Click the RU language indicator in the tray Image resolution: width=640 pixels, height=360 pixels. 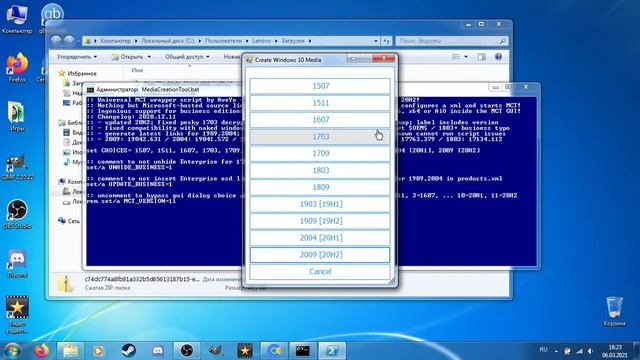(543, 350)
